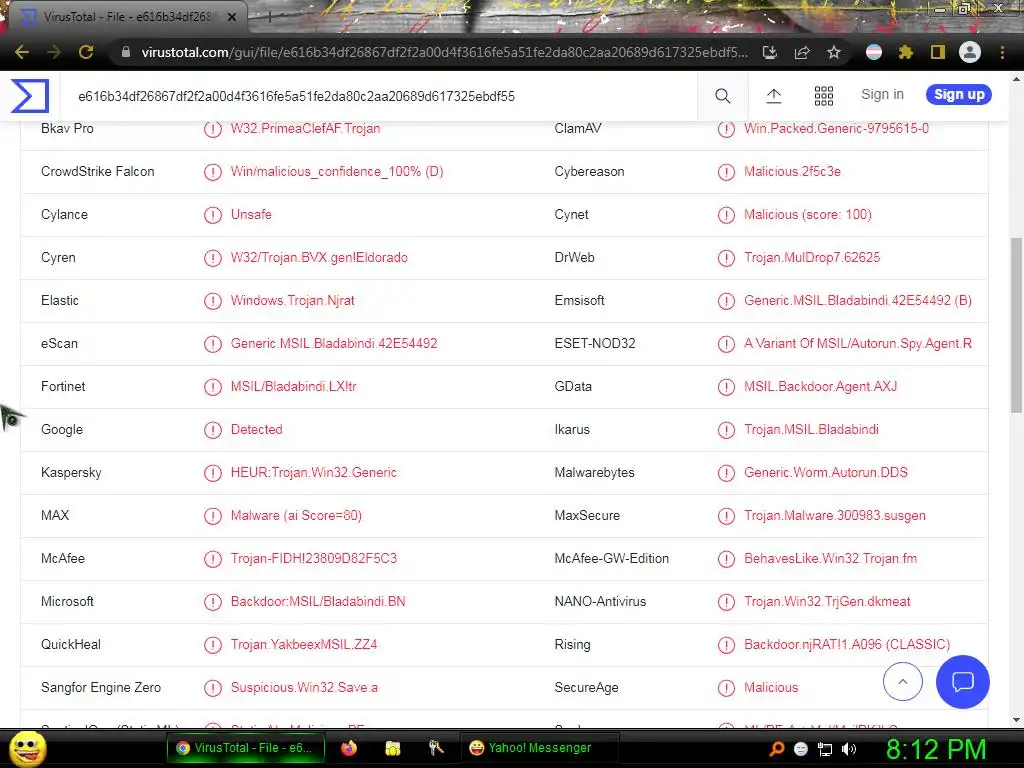Open the Chrome profile avatar

(970, 52)
